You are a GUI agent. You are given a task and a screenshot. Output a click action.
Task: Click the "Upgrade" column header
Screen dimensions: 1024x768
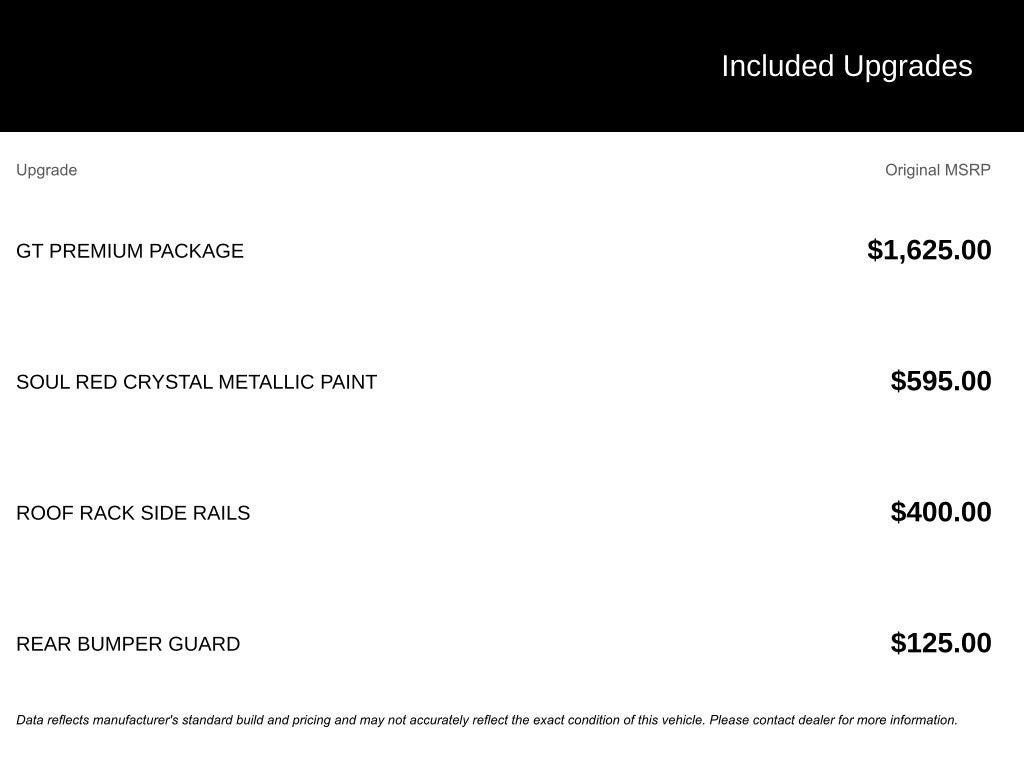click(46, 170)
